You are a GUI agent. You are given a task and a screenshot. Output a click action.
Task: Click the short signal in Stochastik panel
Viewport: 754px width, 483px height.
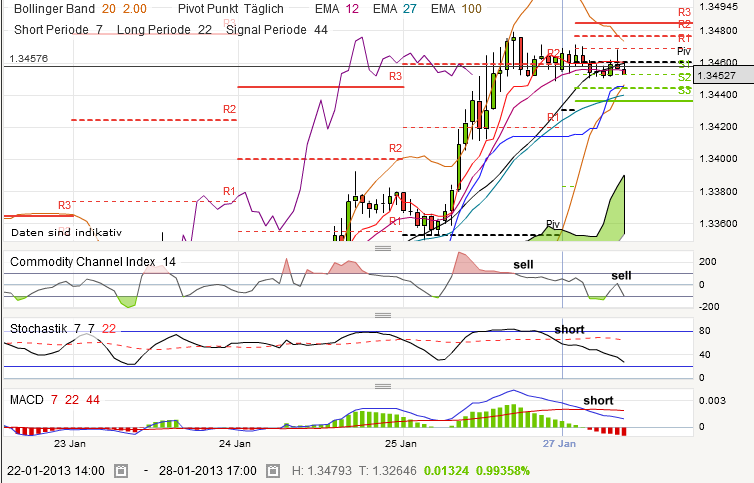[x=569, y=330]
